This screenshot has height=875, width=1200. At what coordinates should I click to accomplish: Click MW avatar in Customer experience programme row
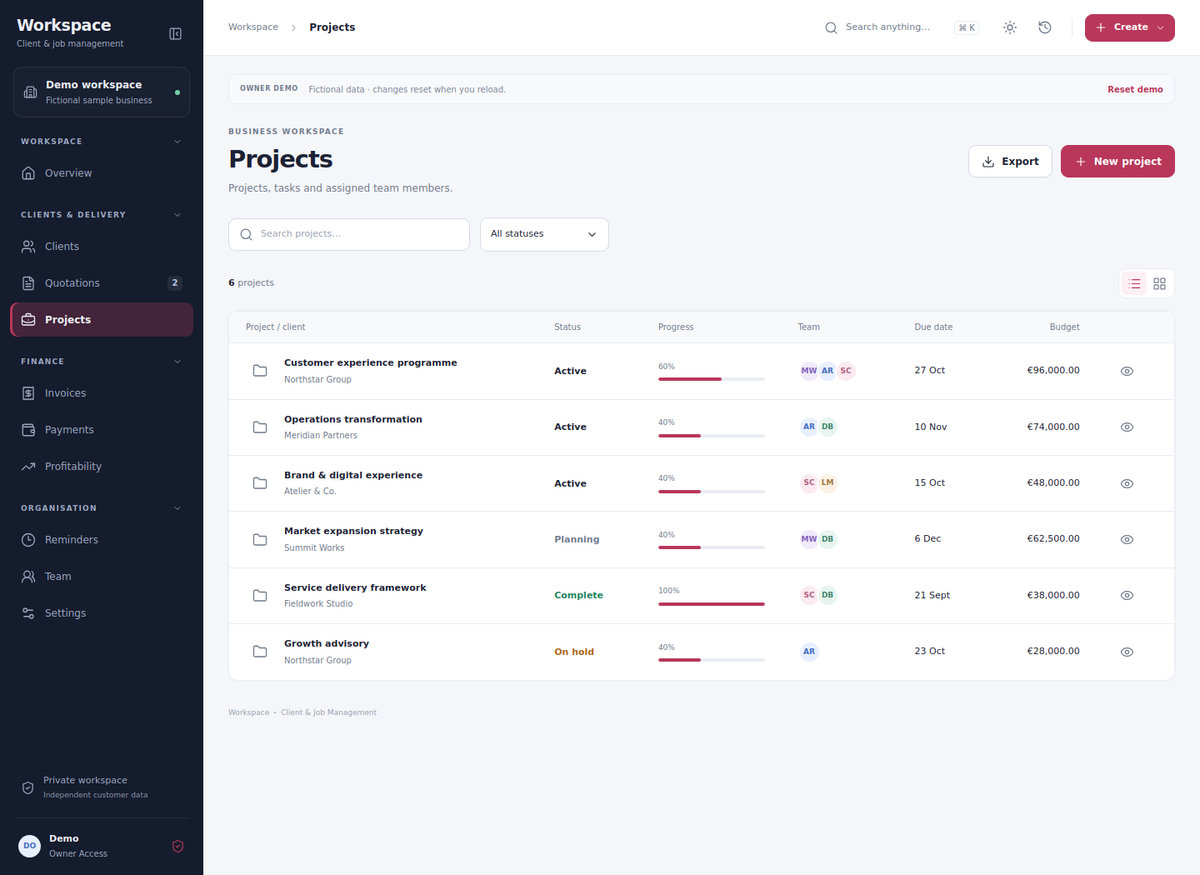(809, 371)
